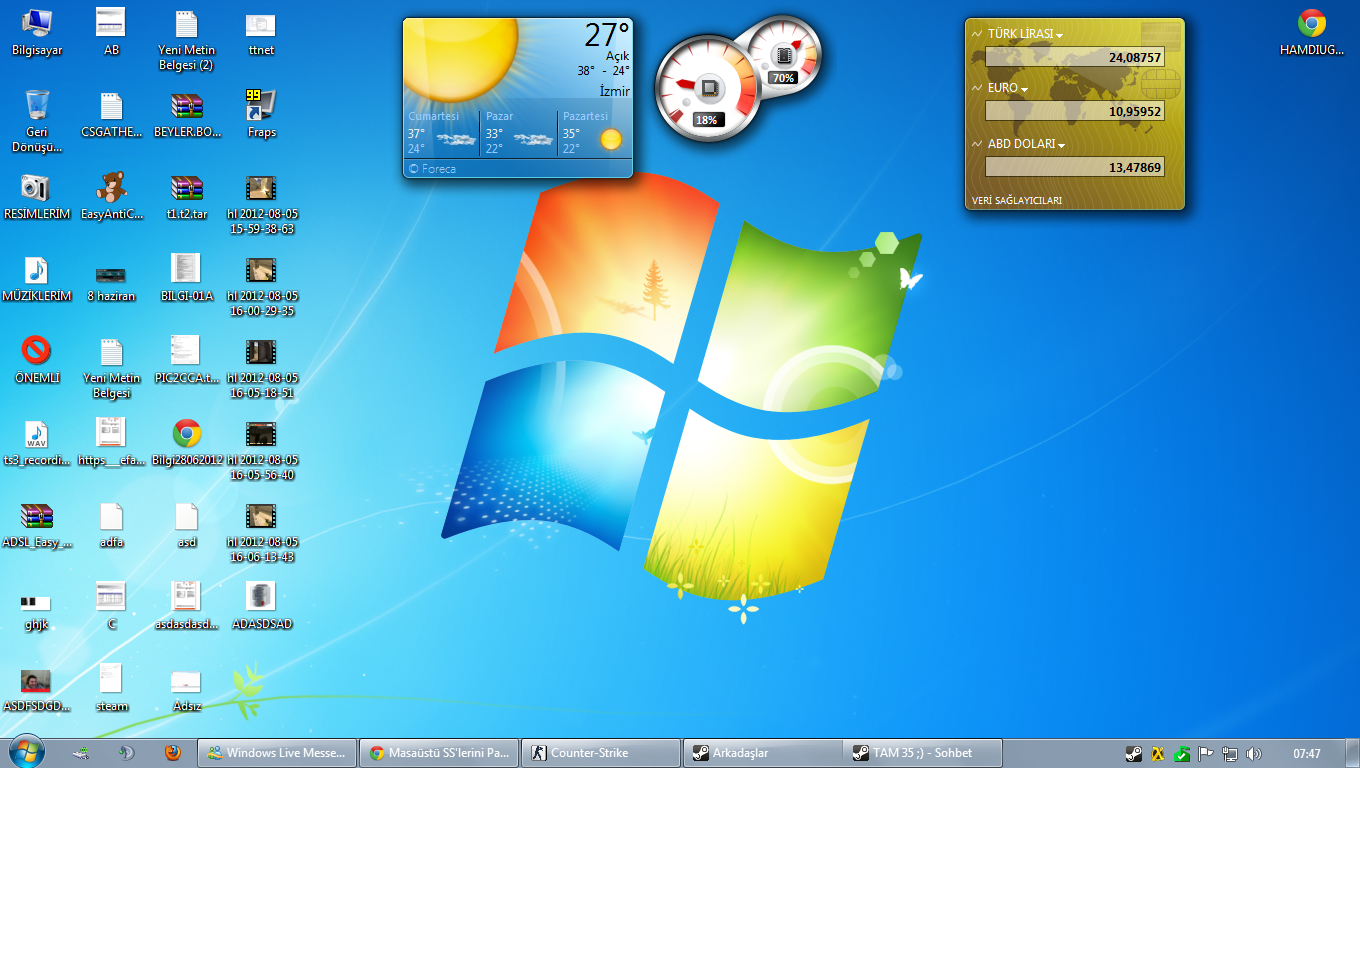Click İzmir location in weather gadget
1360x971 pixels.
click(x=614, y=91)
